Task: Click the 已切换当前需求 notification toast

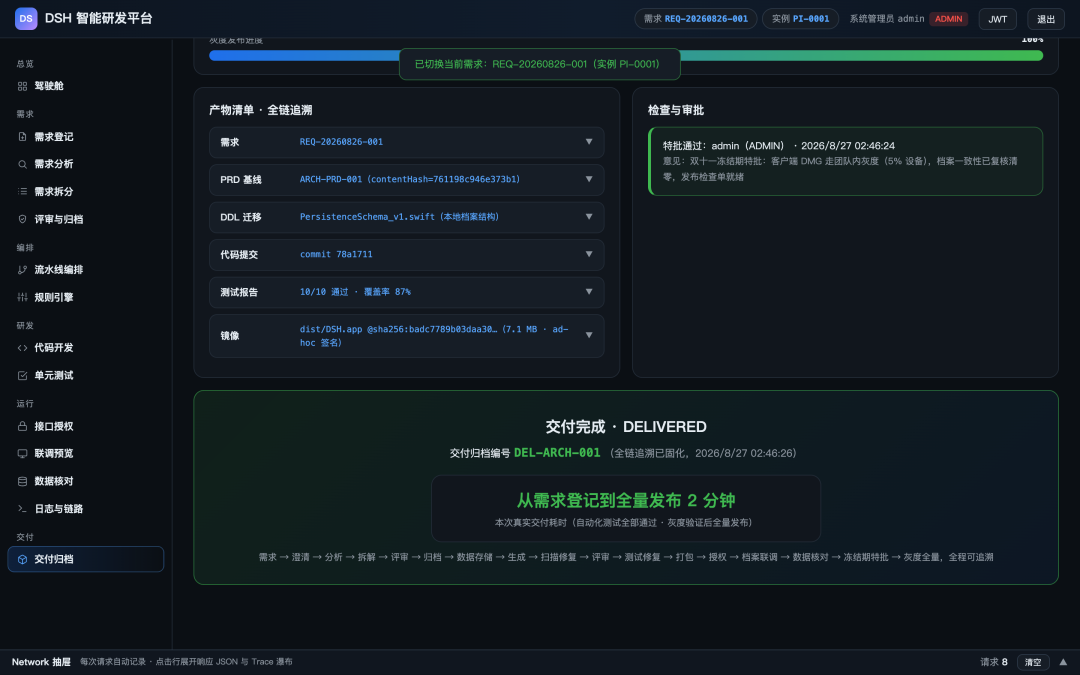Action: [x=540, y=64]
